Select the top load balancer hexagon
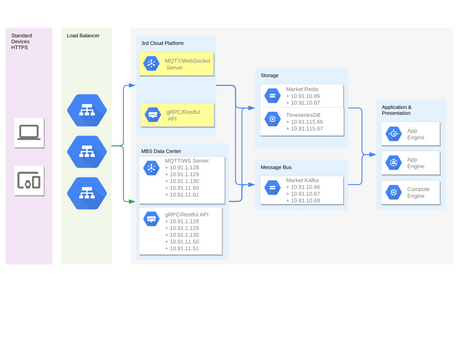Screen dimensions: 466x360 (x=87, y=110)
